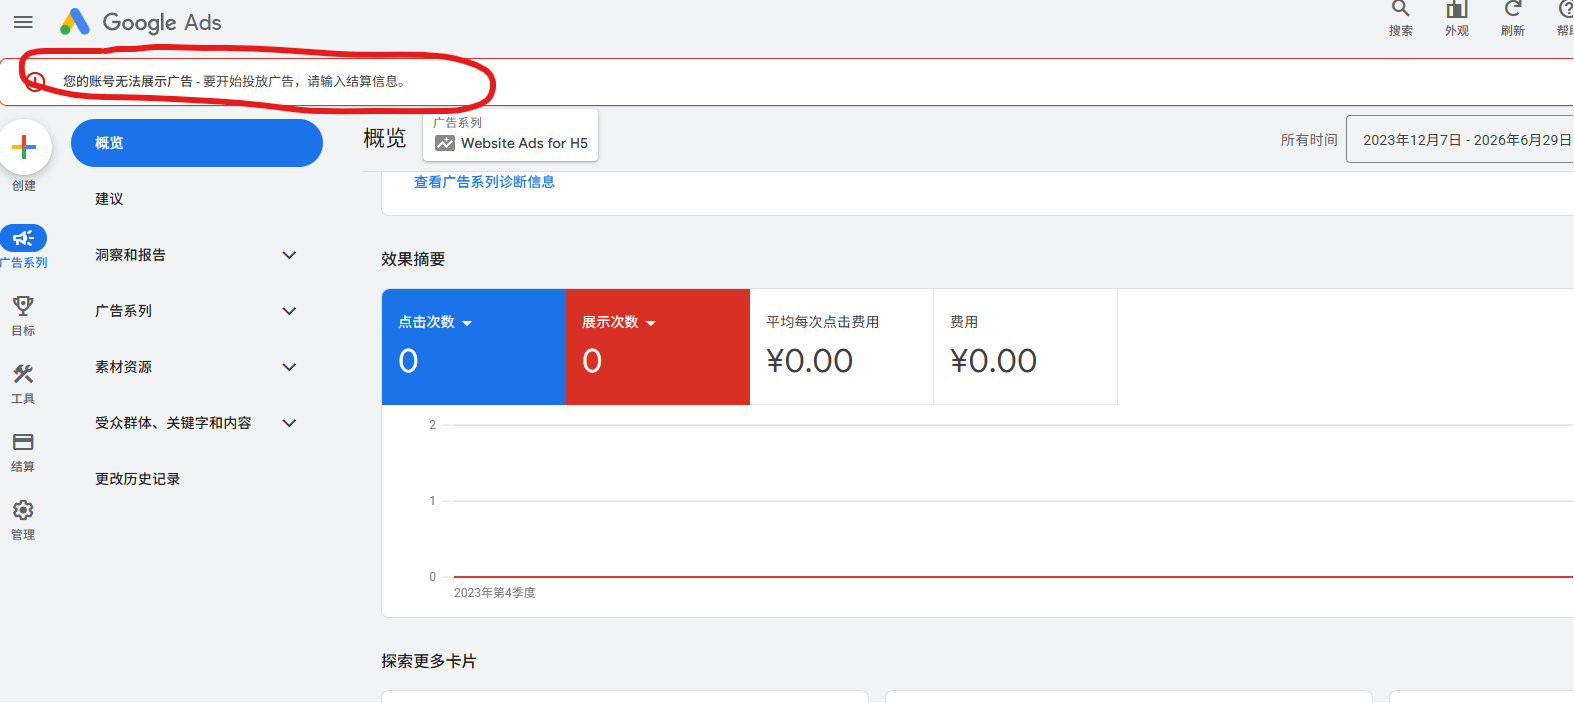1574x703 pixels.
Task: Click the 所有时间 label
Action: pos(1309,140)
